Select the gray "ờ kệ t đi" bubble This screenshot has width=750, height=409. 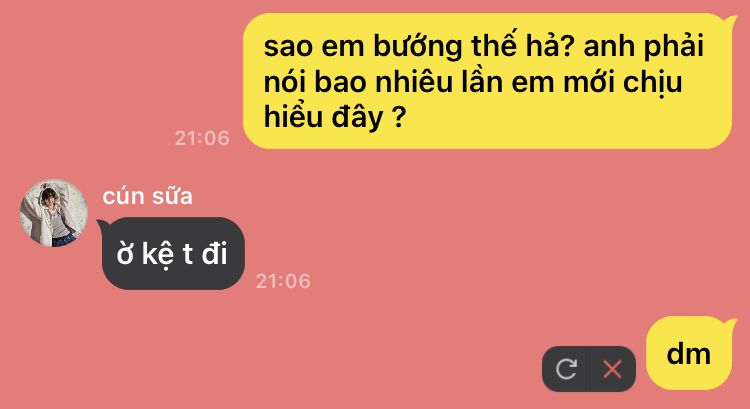[173, 253]
